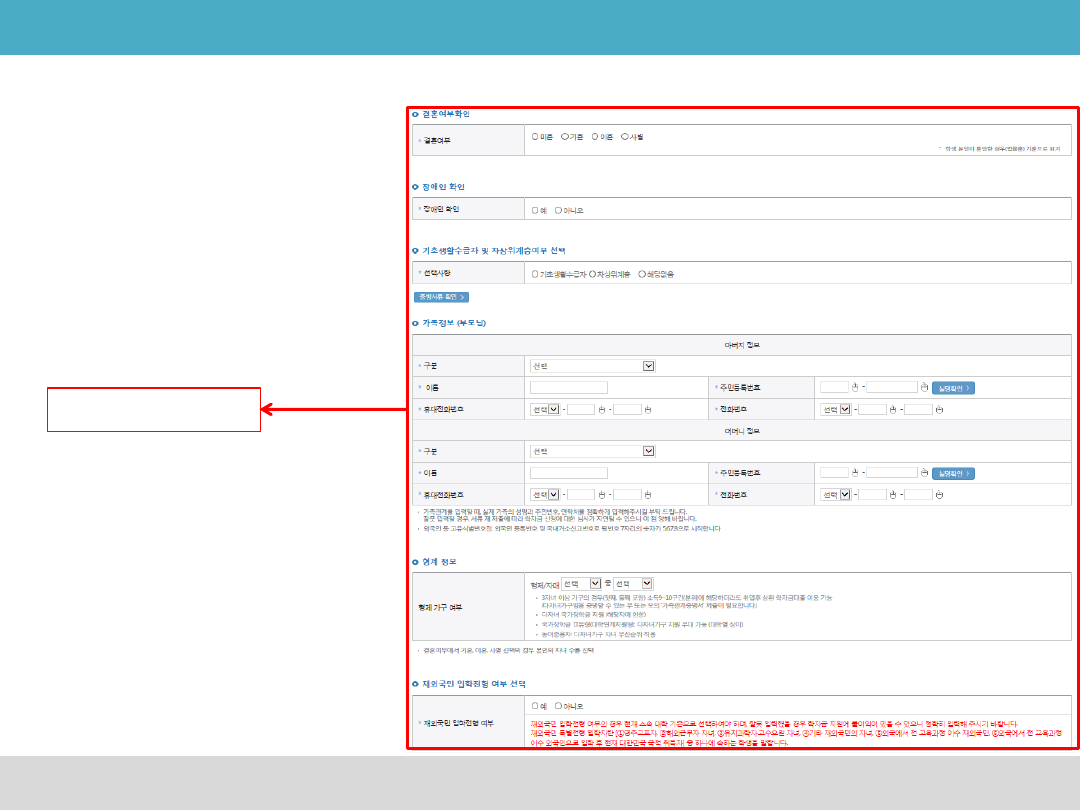Click the 형제 정보 section heading
The width and height of the screenshot is (1080, 810).
point(439,562)
